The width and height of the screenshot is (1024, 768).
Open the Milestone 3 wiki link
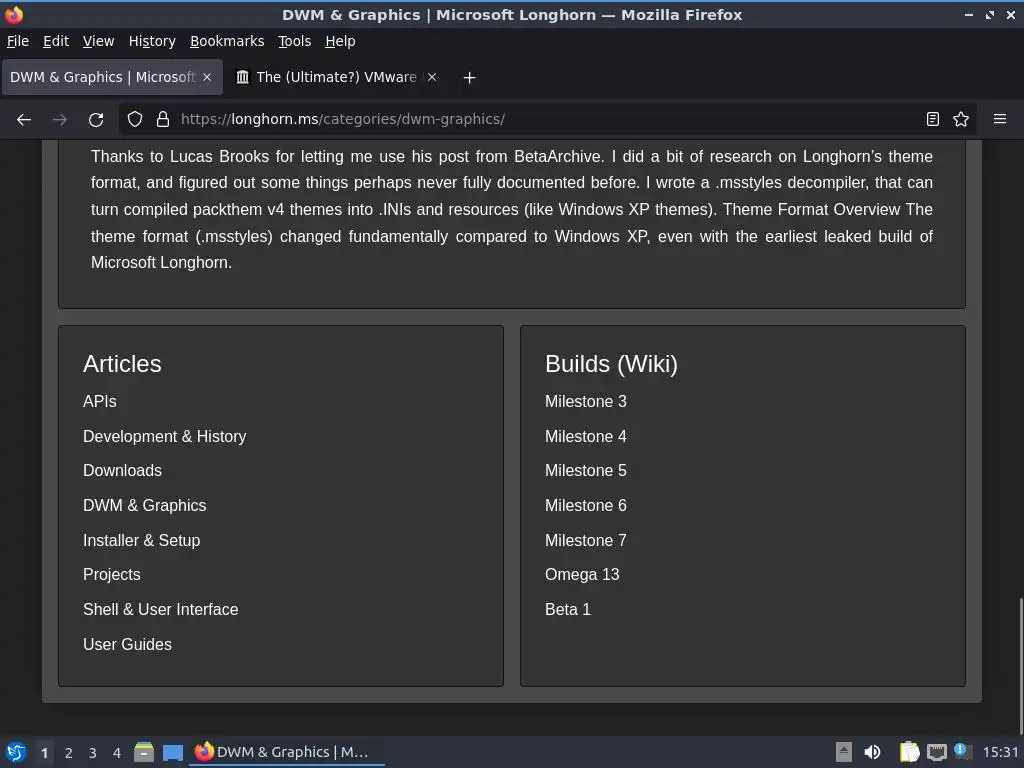(x=586, y=402)
